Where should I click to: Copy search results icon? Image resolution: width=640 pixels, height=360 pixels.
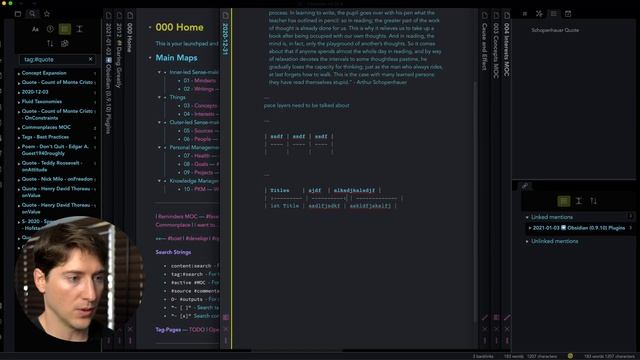(x=64, y=43)
